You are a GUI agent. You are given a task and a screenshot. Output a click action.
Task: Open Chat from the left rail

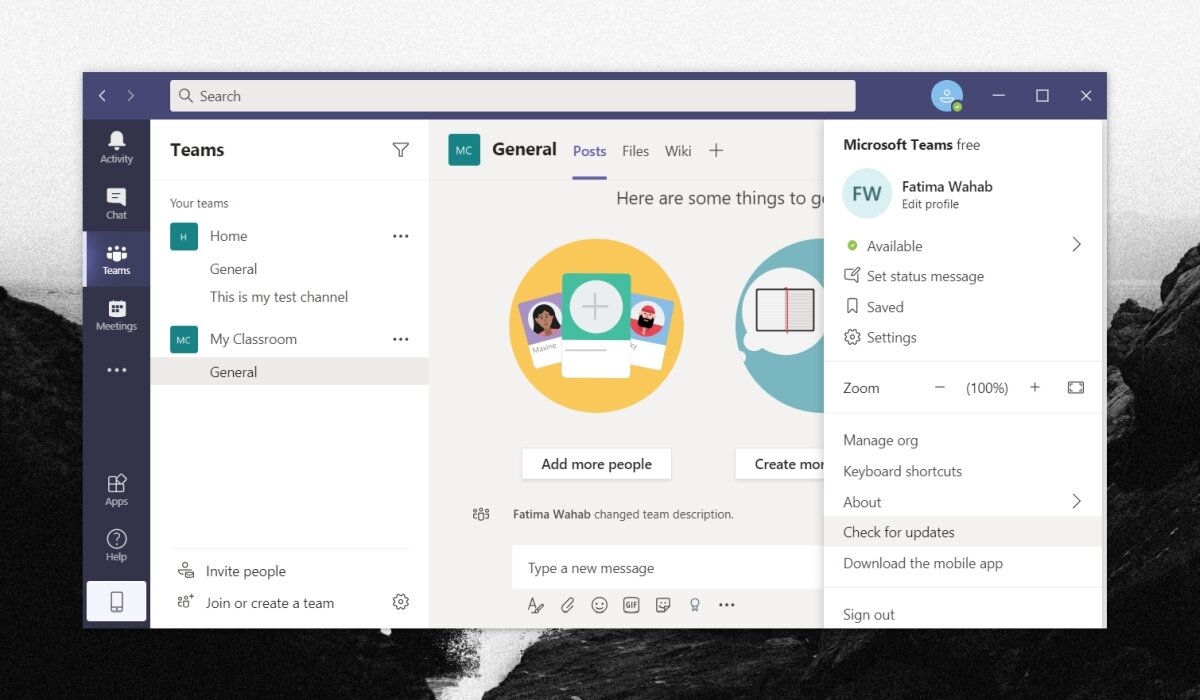[x=116, y=203]
